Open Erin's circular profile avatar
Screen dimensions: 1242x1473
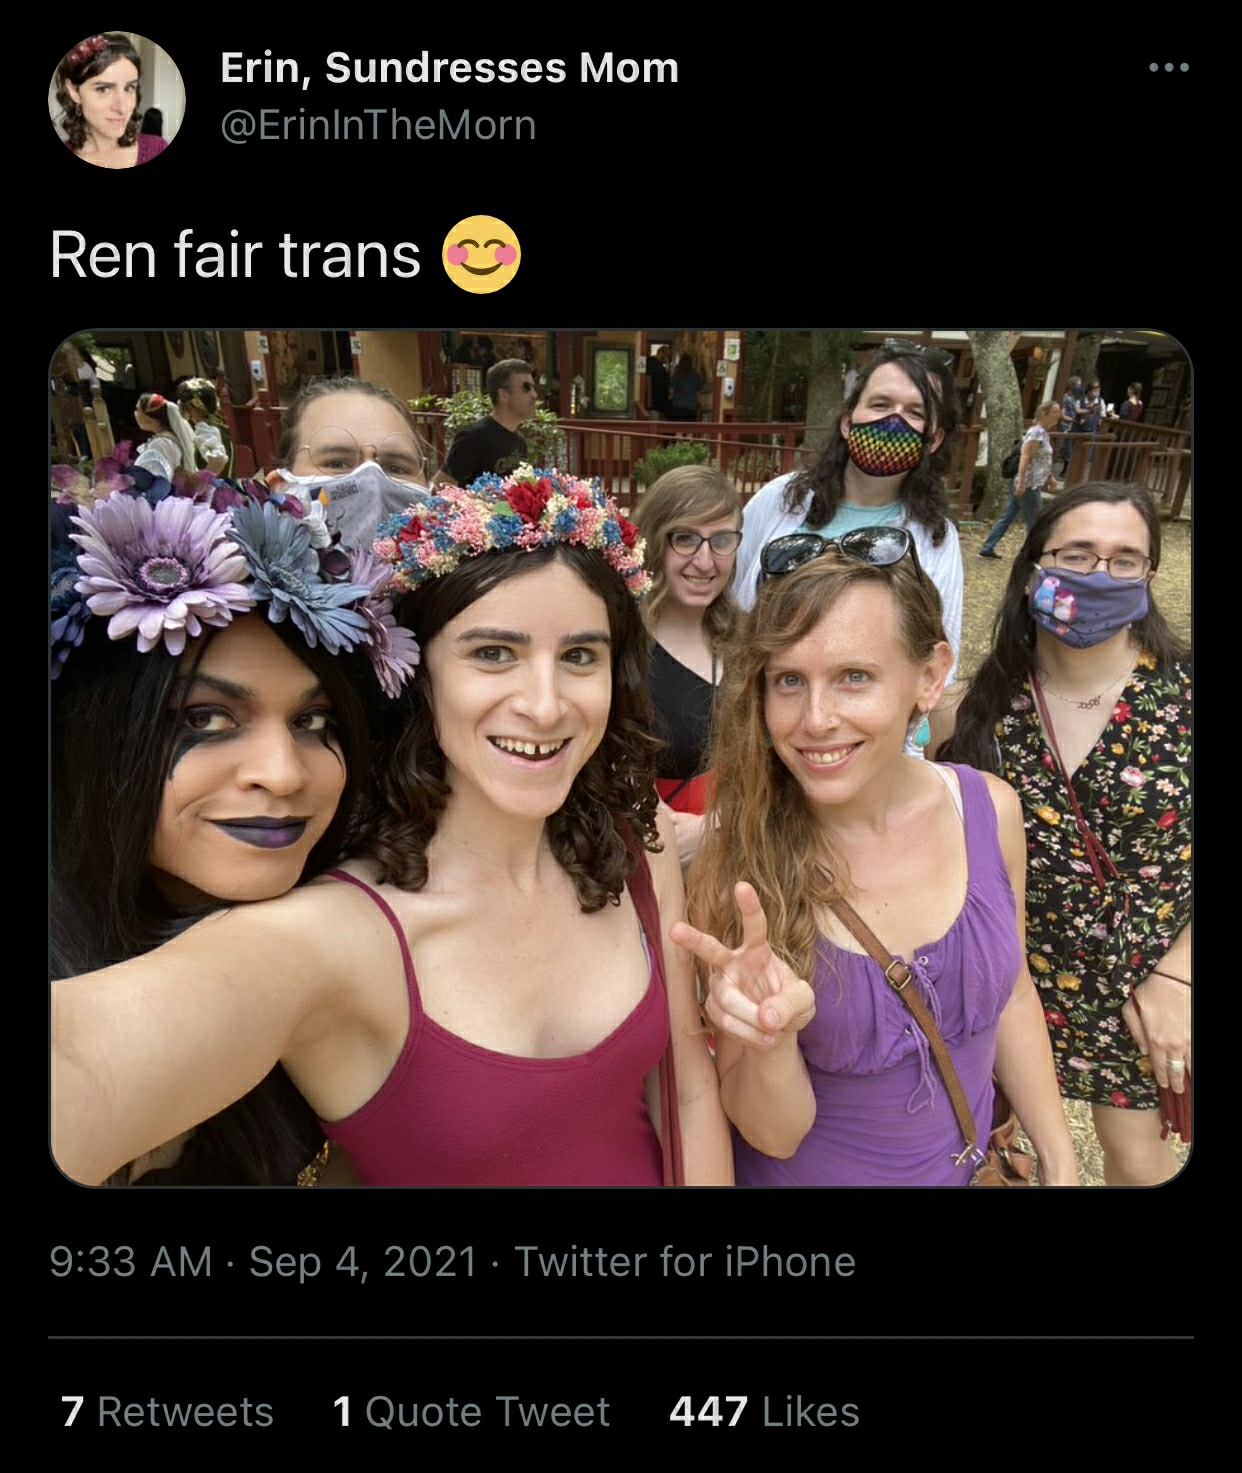pyautogui.click(x=117, y=100)
